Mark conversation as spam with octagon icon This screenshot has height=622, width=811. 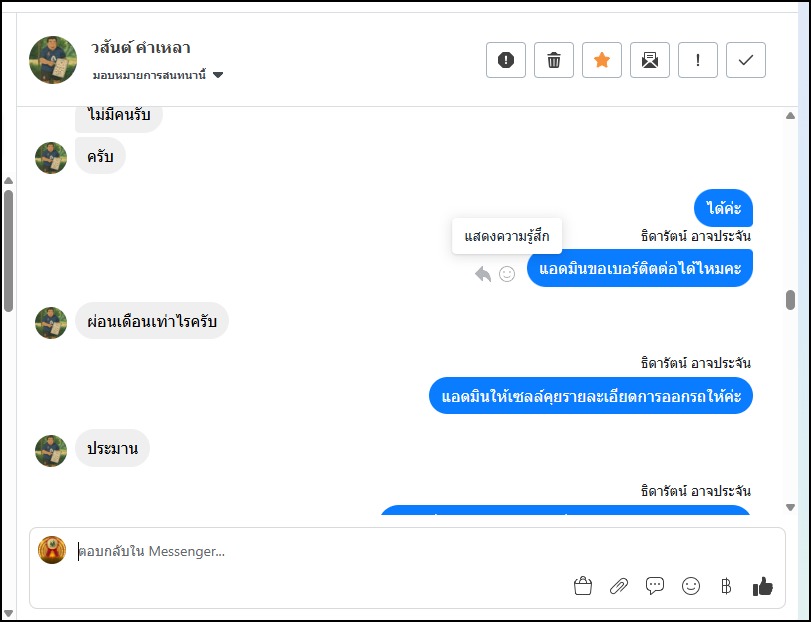(x=506, y=60)
